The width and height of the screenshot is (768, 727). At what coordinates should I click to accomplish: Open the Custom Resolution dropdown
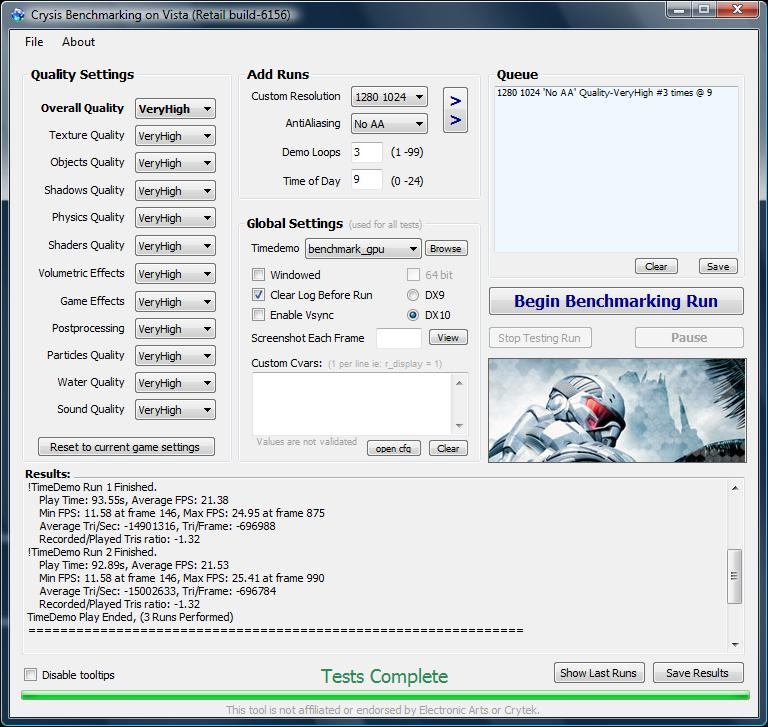pyautogui.click(x=389, y=97)
